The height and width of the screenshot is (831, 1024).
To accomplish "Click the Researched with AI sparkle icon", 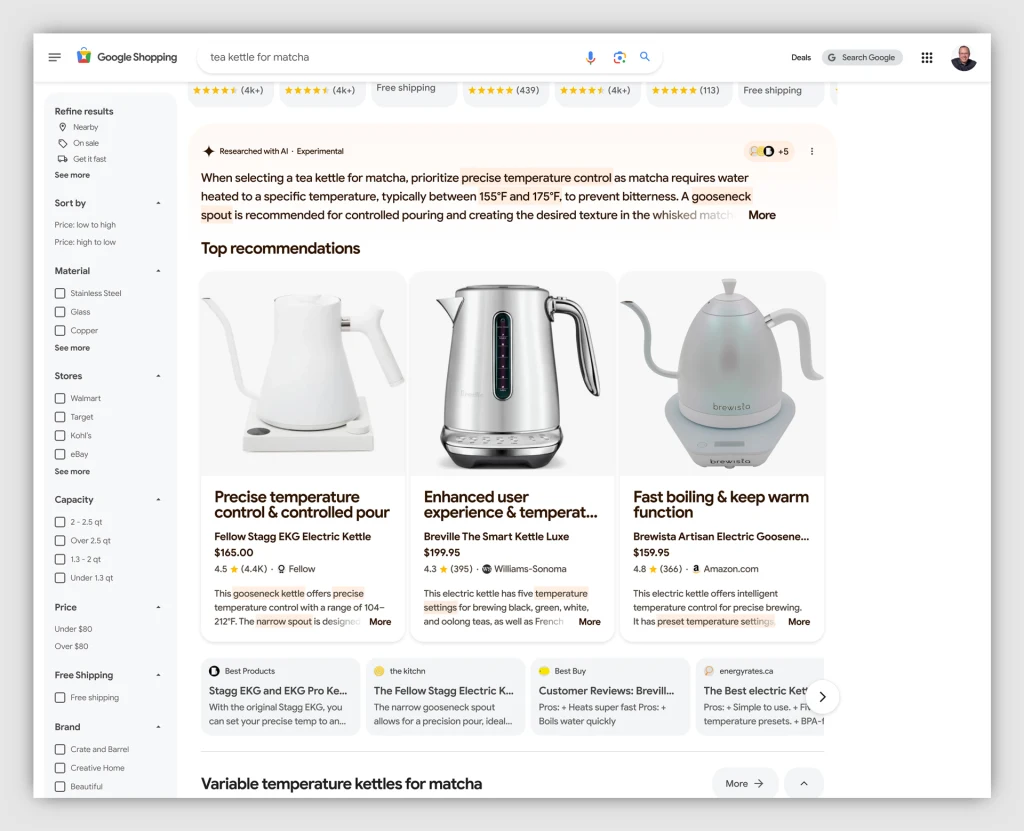I will (x=208, y=151).
